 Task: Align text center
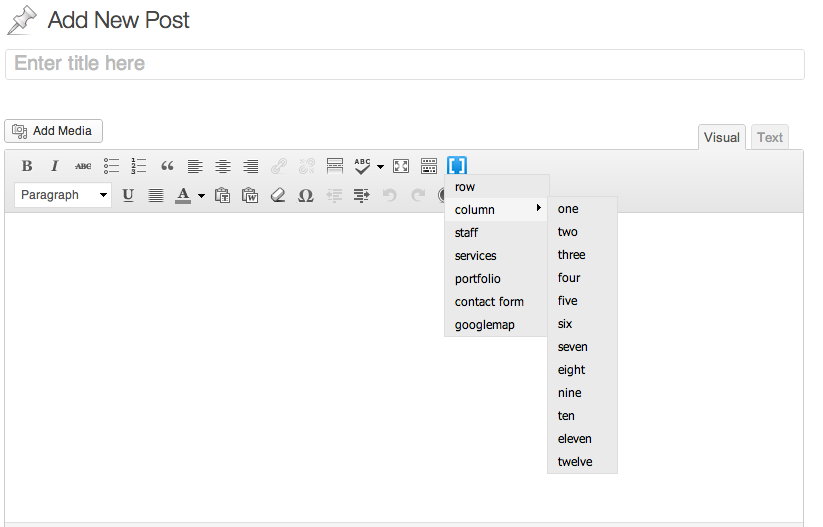click(x=223, y=166)
